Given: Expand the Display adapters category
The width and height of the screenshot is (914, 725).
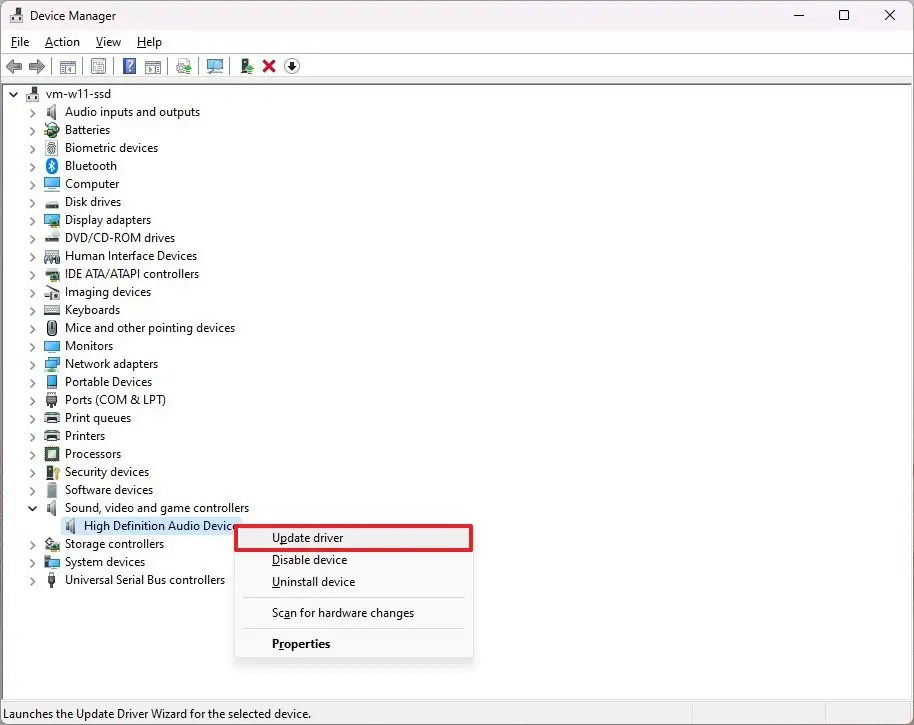Looking at the screenshot, I should tap(32, 219).
